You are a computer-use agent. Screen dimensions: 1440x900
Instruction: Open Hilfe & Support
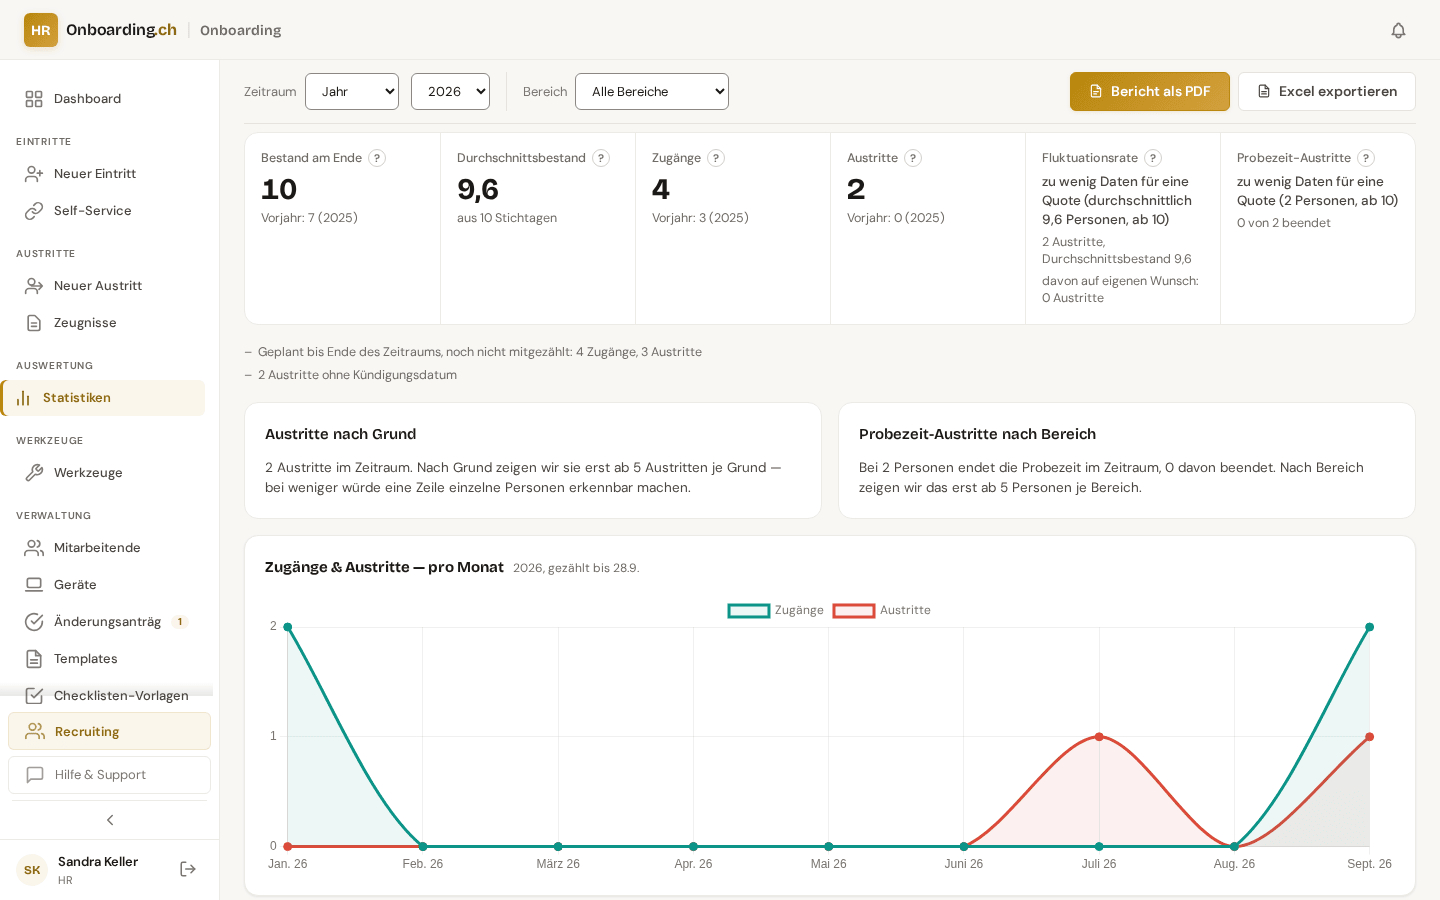(x=110, y=775)
